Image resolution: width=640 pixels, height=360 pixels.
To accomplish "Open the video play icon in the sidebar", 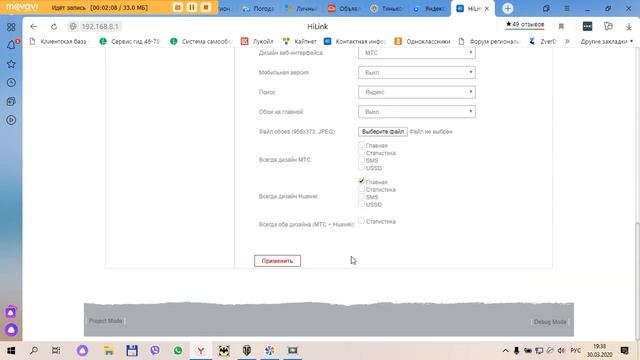I will pos(11,120).
